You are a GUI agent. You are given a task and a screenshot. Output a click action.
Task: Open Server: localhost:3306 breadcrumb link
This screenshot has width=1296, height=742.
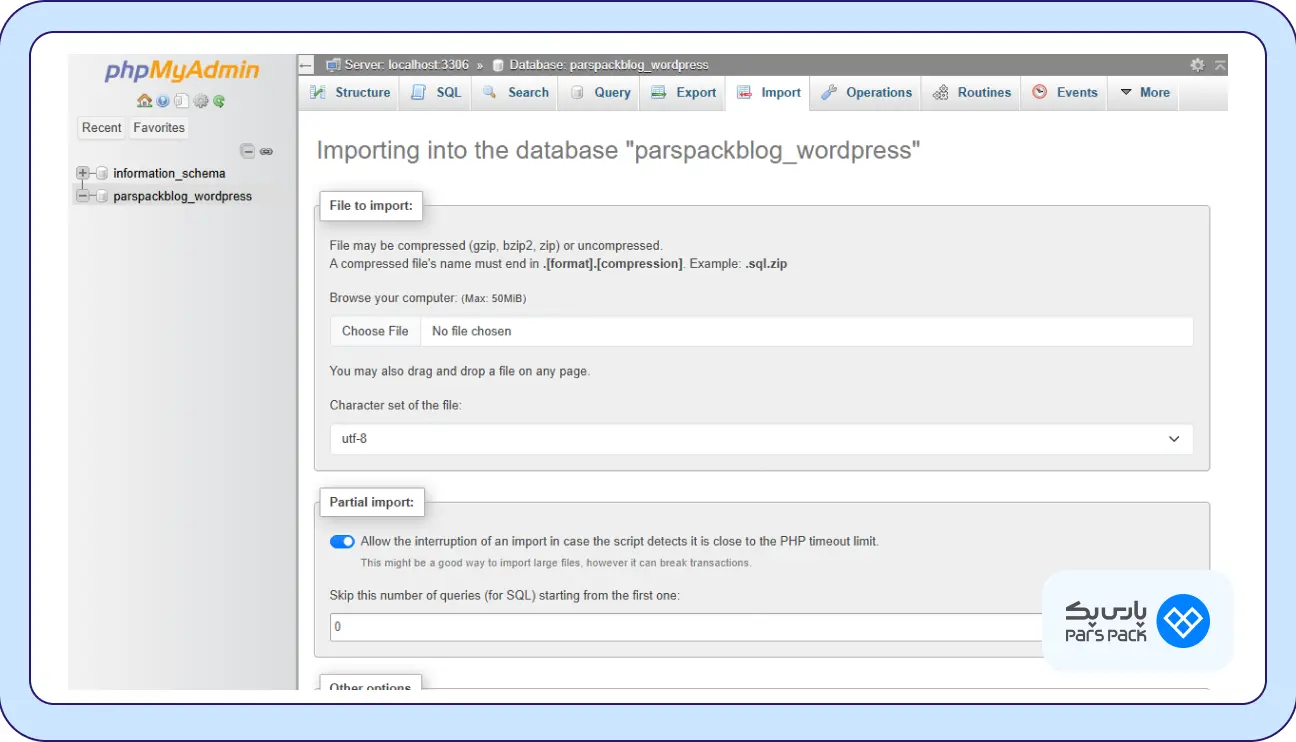click(406, 65)
